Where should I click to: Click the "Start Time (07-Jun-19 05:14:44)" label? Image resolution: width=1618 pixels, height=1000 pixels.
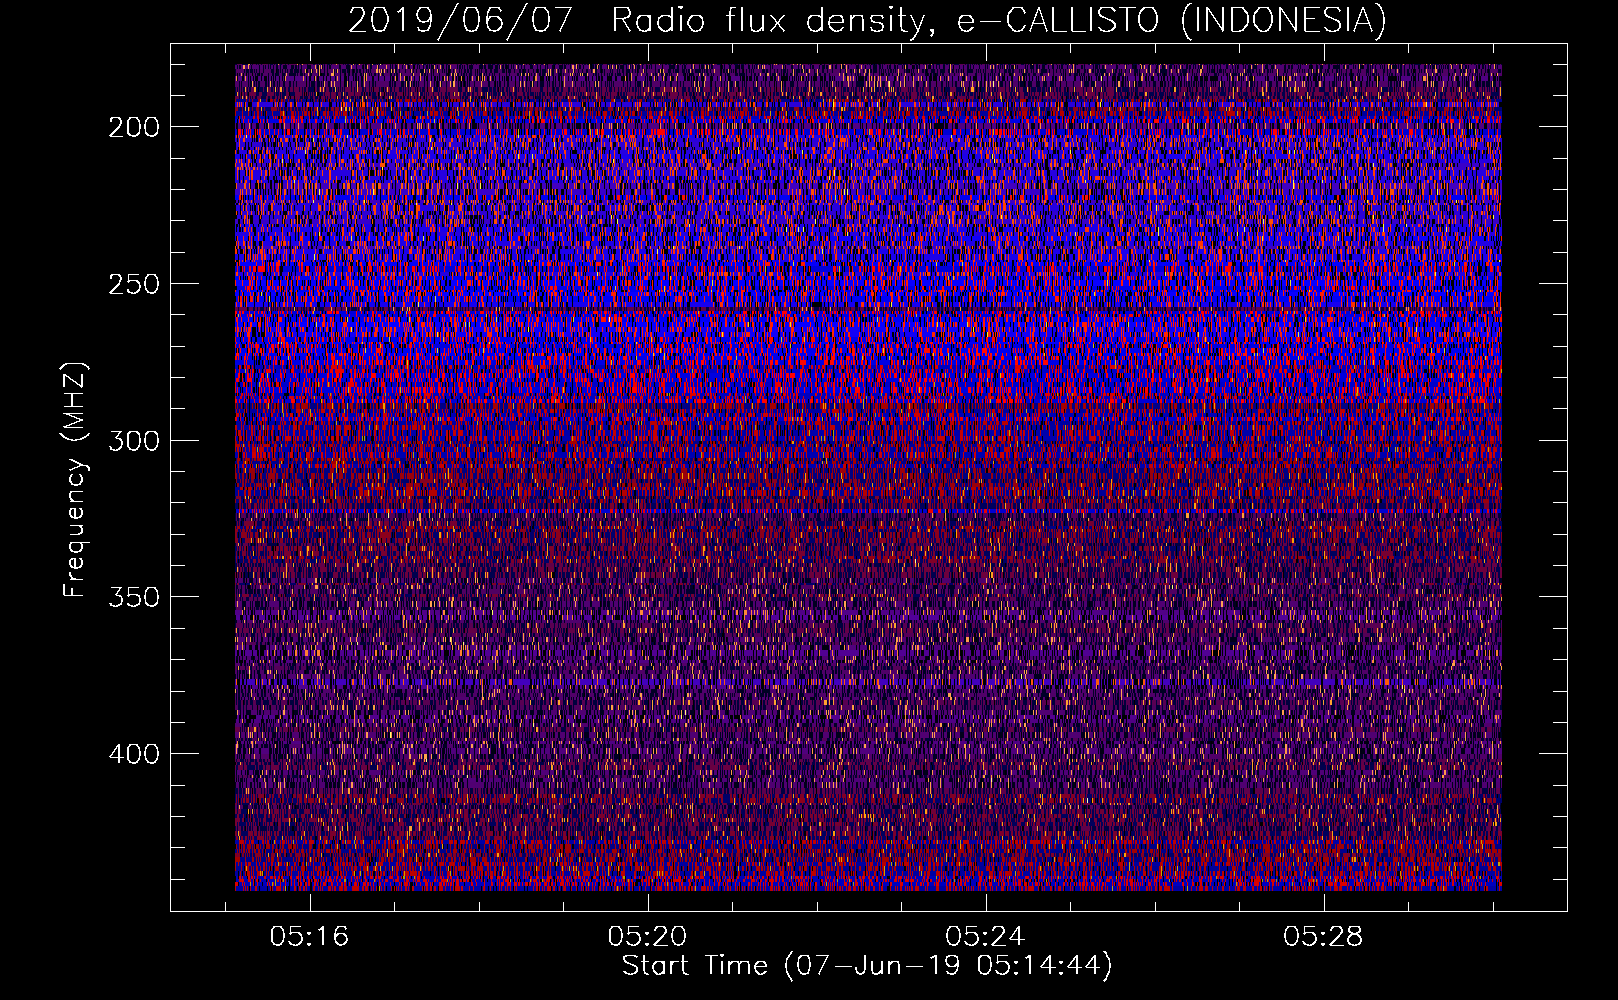[867, 966]
